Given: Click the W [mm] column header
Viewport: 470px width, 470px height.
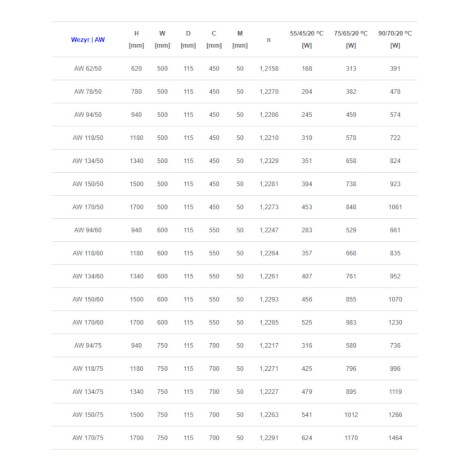Looking at the screenshot, I should click(x=162, y=39).
